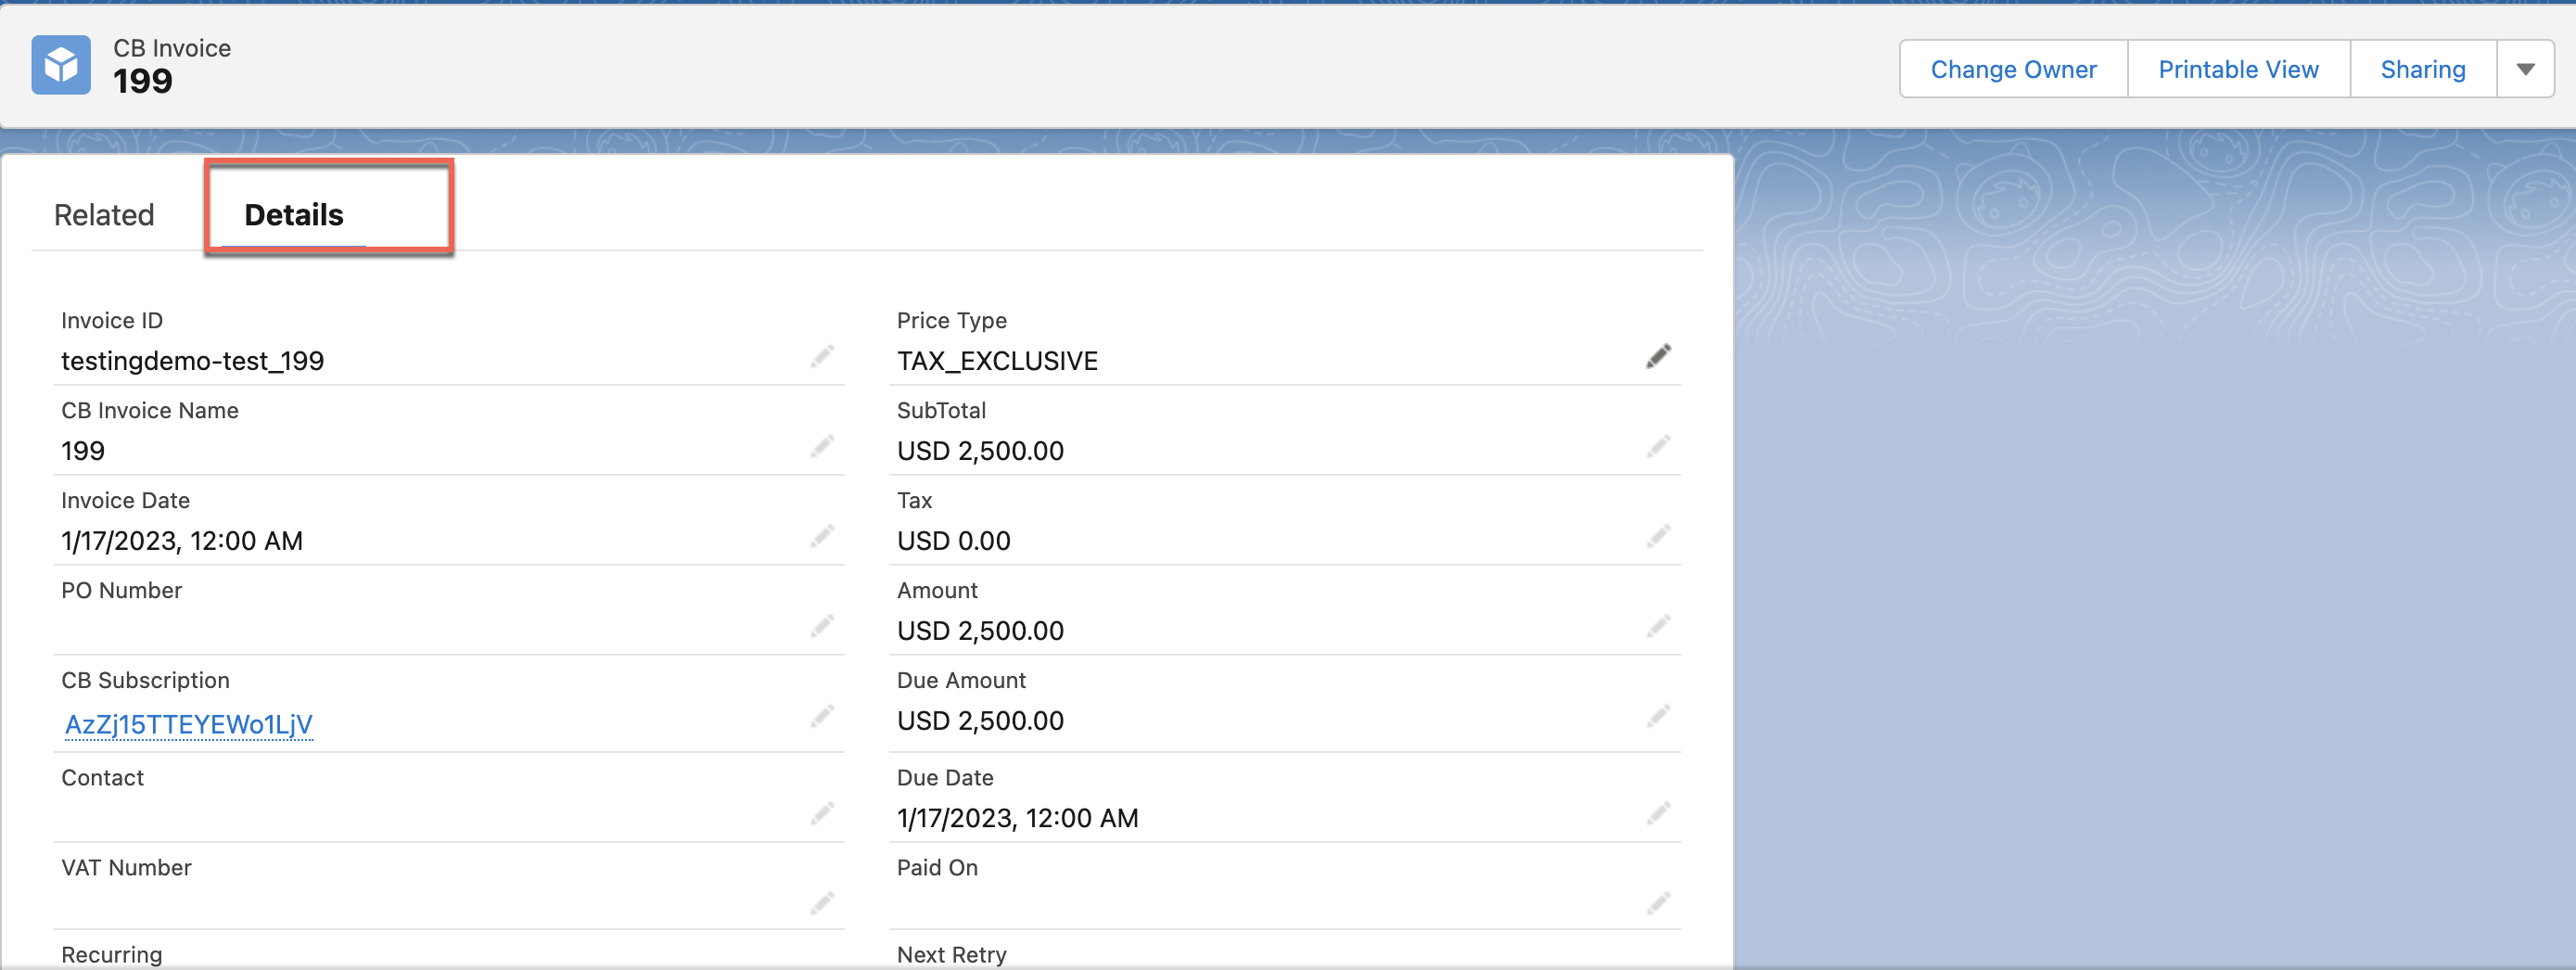
Task: Click the CB Invoice cube icon
Action: pos(61,66)
